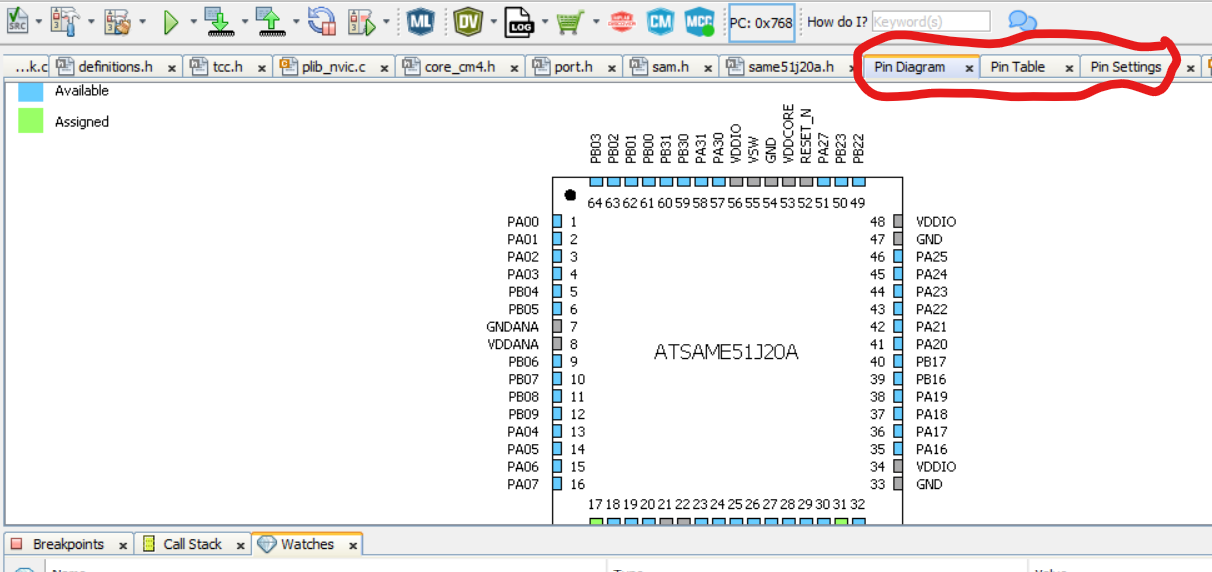This screenshot has width=1212, height=572.
Task: Open the MCC configurator icon
Action: pyautogui.click(x=699, y=20)
